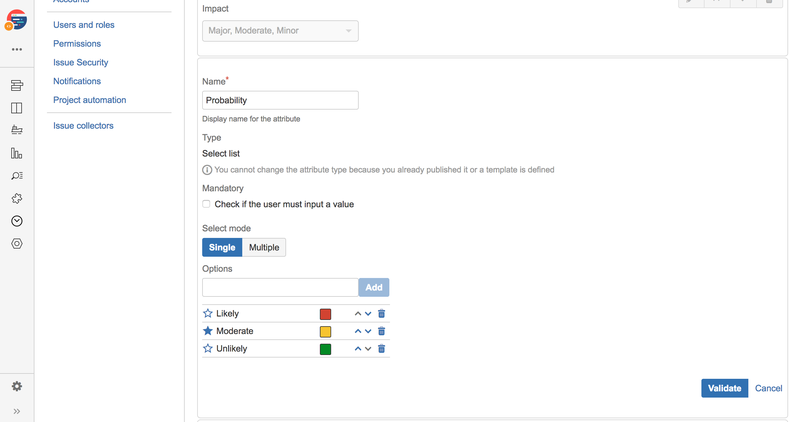Screen dimensions: 800x422
Task: Set Likely as default with star
Action: (208, 314)
